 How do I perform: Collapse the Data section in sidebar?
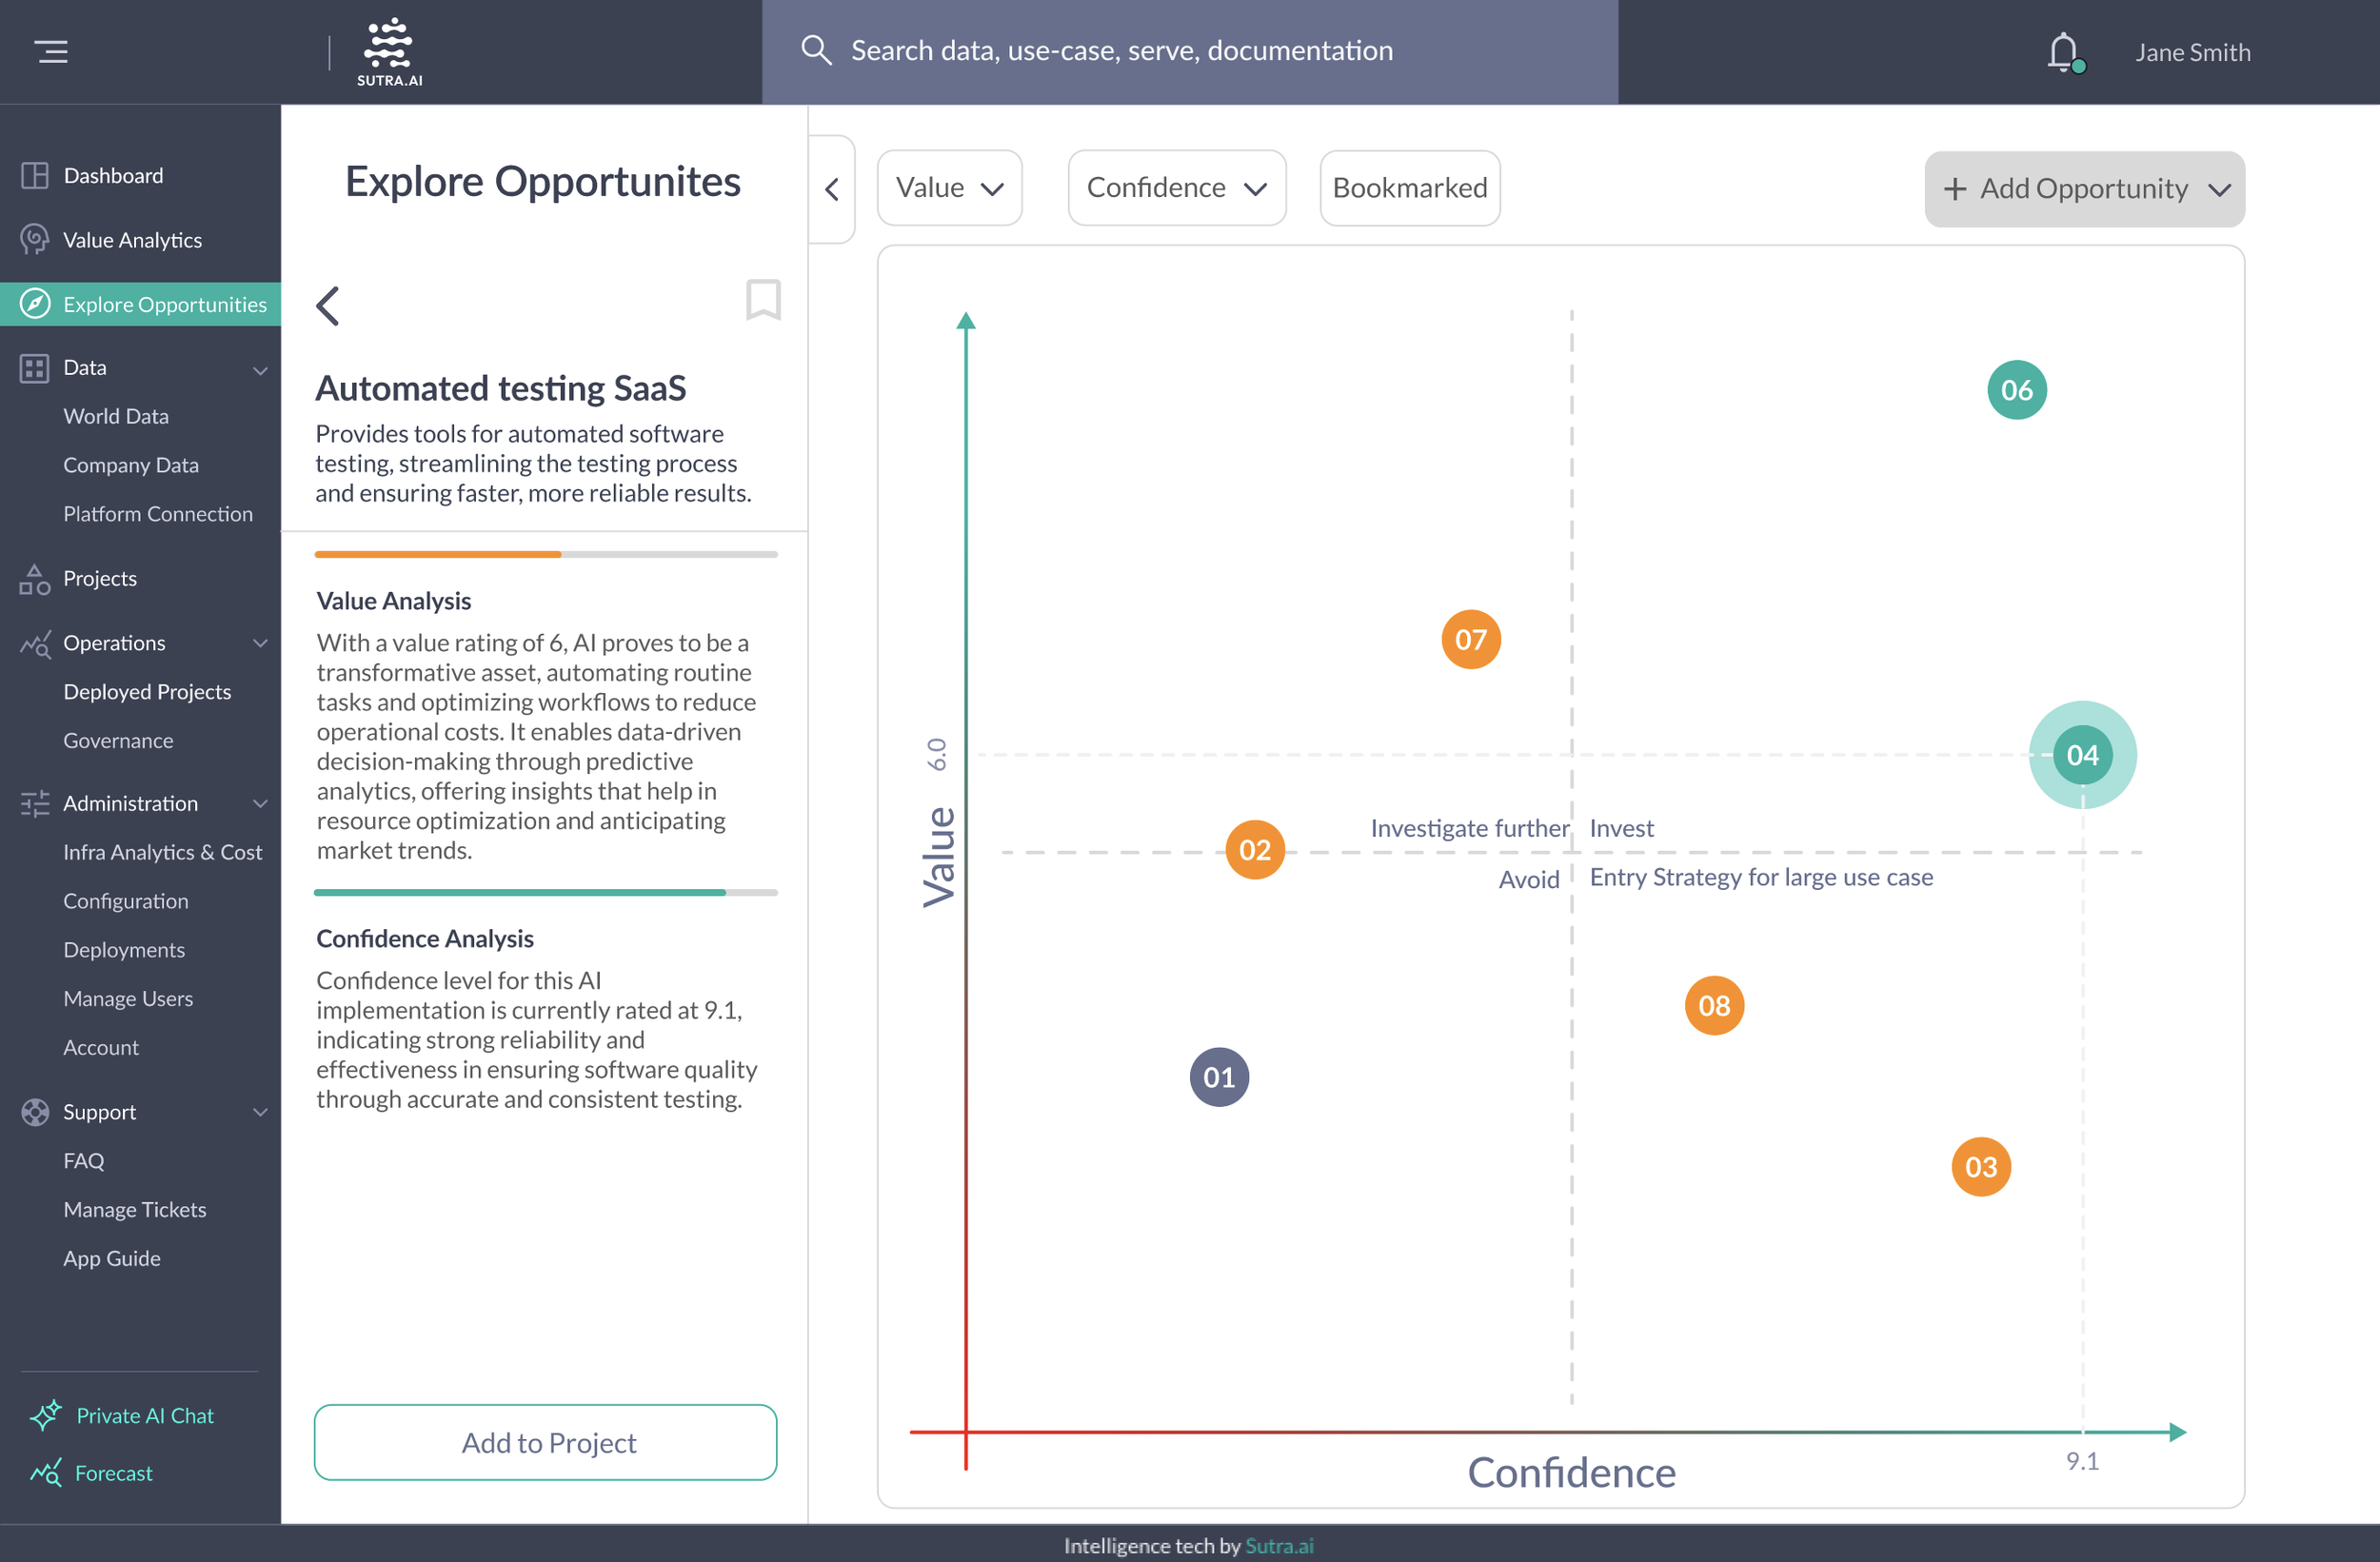click(260, 369)
